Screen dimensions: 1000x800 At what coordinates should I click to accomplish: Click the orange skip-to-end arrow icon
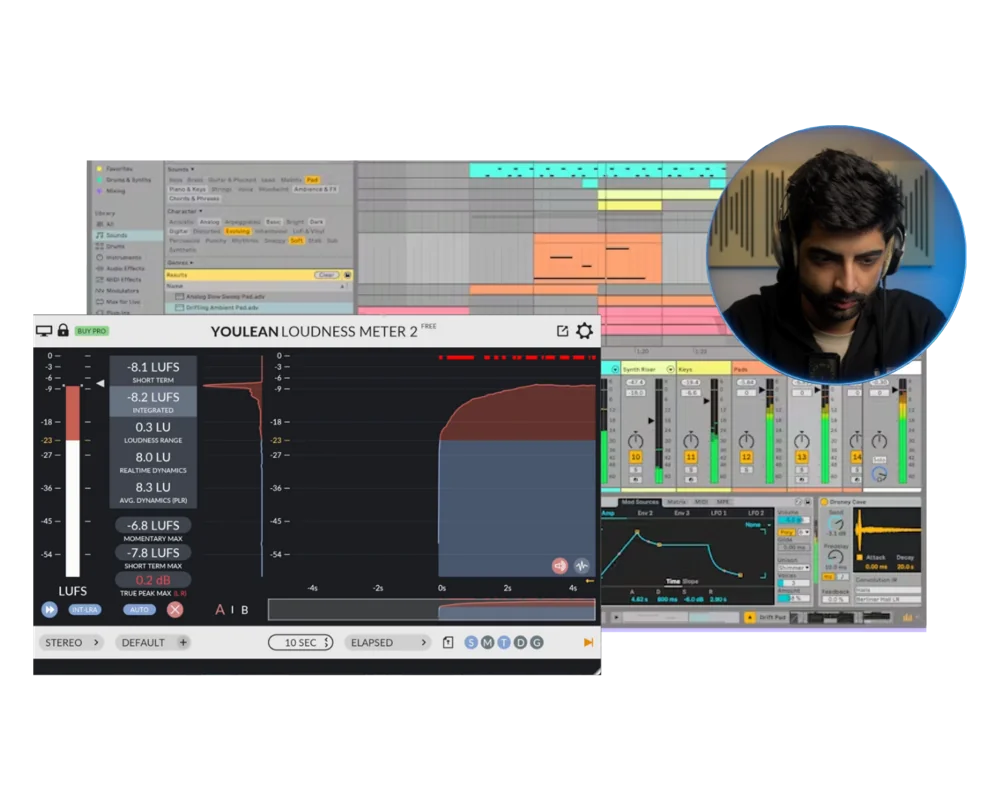[x=588, y=642]
